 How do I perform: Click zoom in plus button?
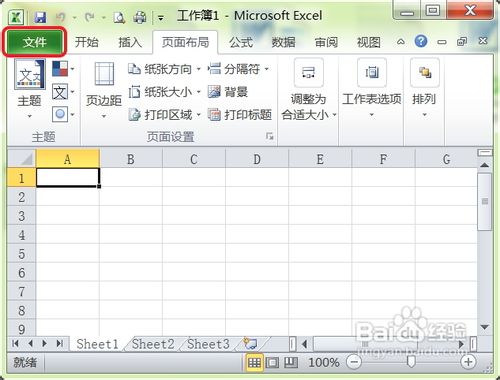click(468, 362)
